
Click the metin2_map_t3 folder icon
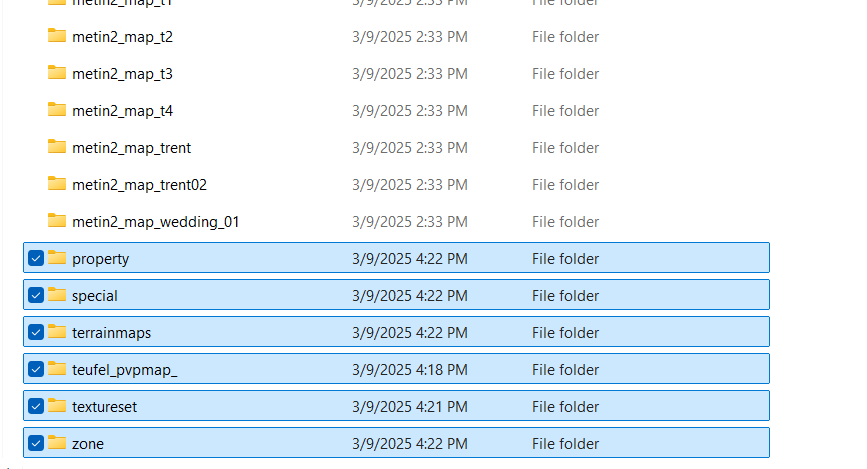57,73
